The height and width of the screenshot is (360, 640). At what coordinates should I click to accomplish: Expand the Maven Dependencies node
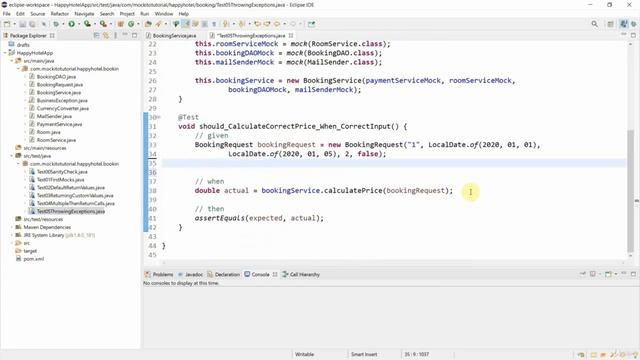[x=12, y=227]
